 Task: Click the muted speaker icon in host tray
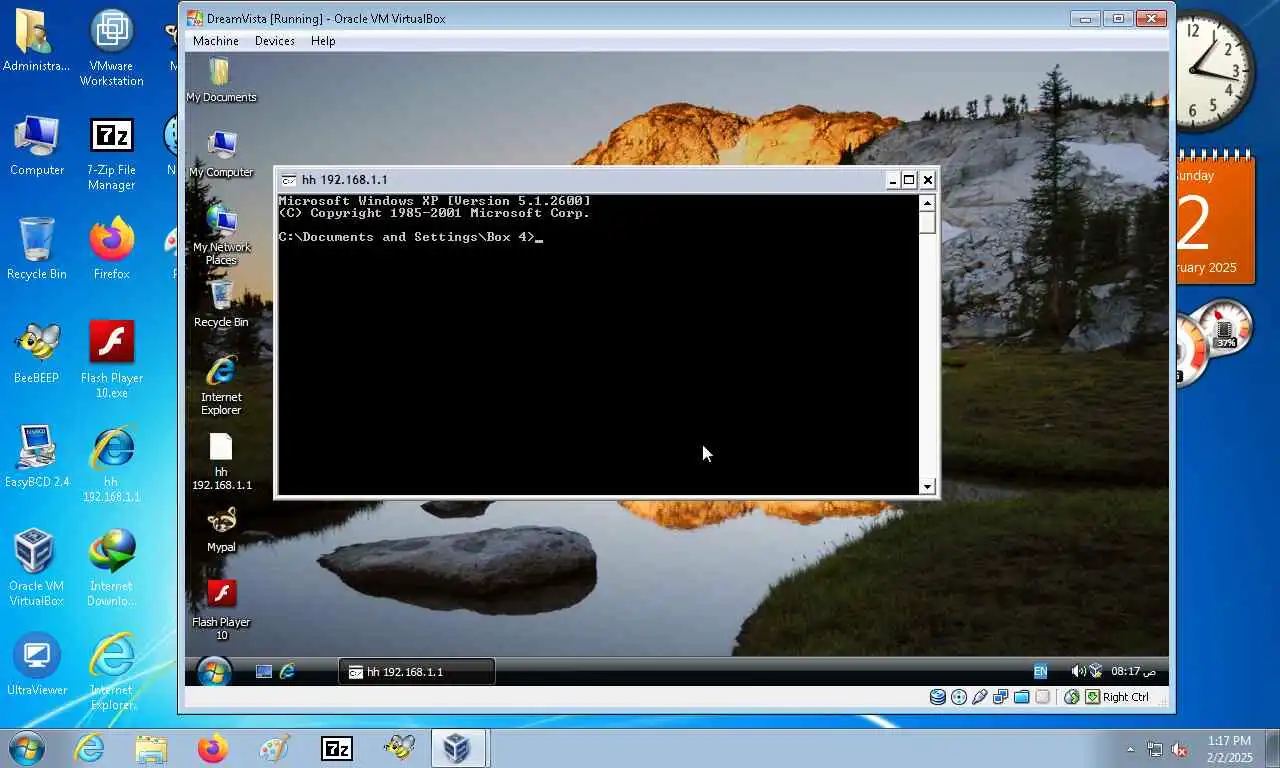1179,749
